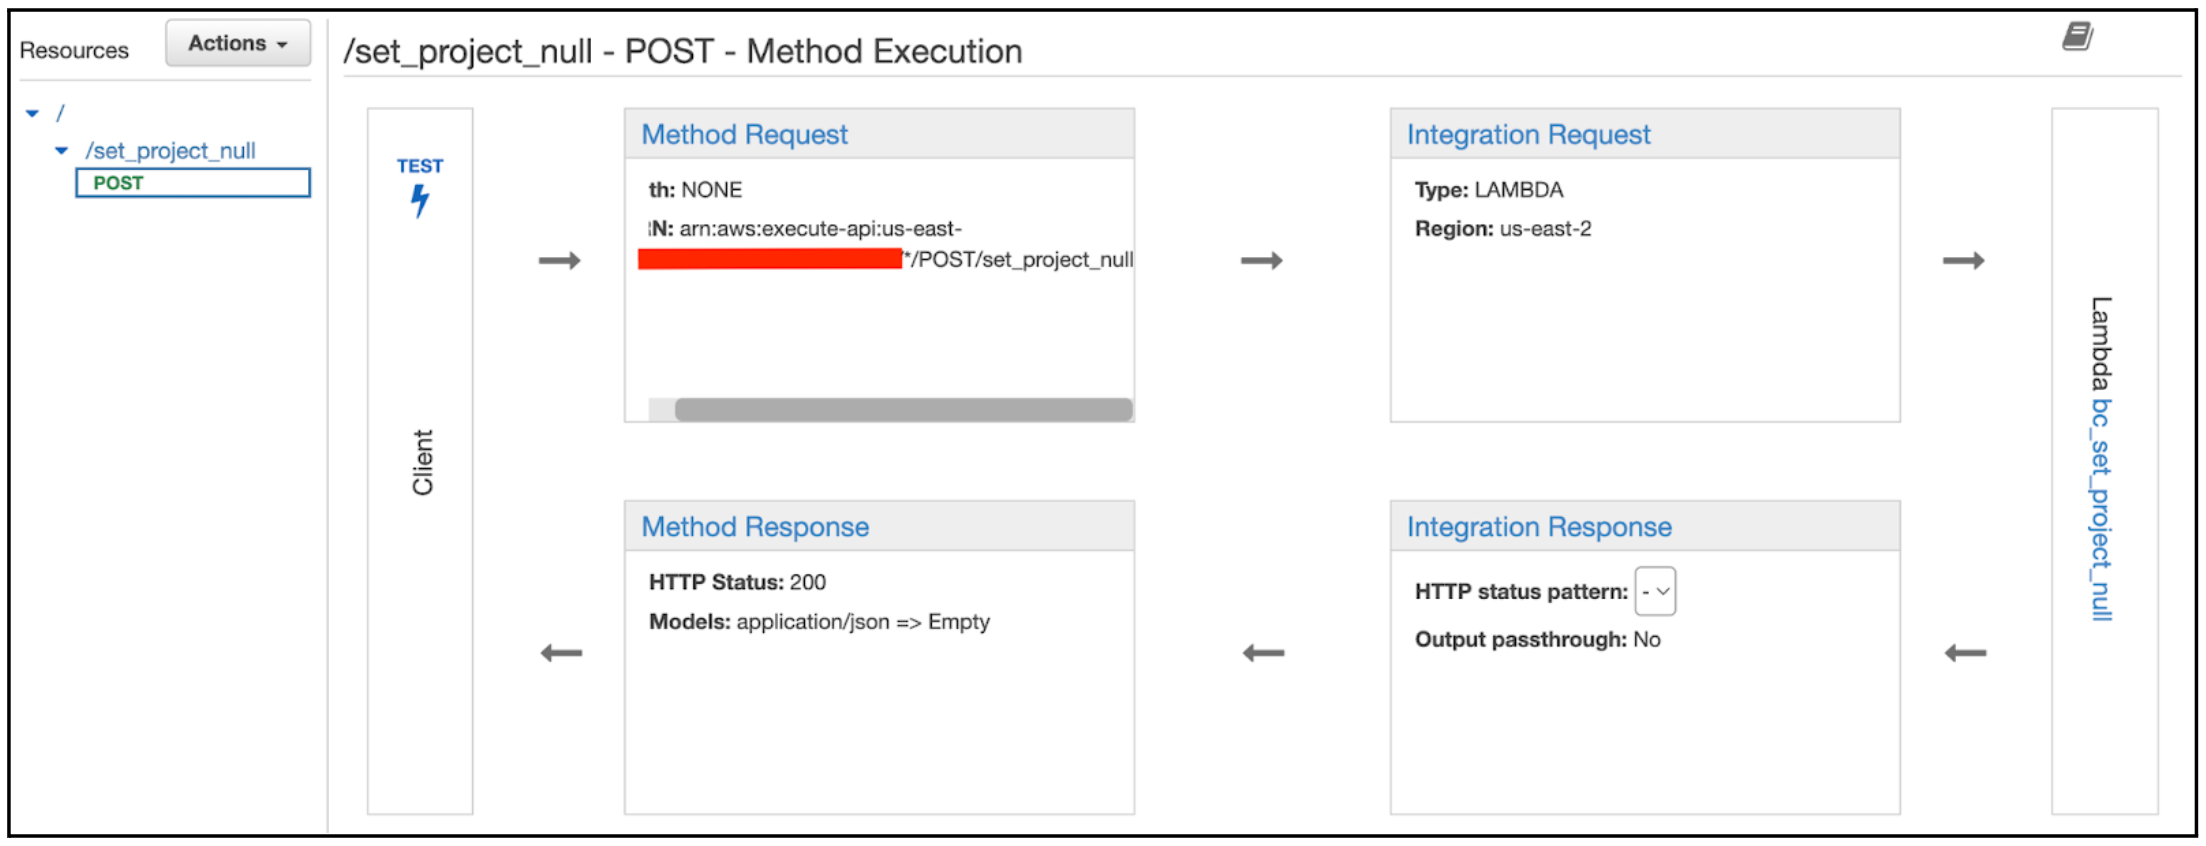
Task: Open the bc_set_project_null Lambda function link
Action: tap(2100, 510)
